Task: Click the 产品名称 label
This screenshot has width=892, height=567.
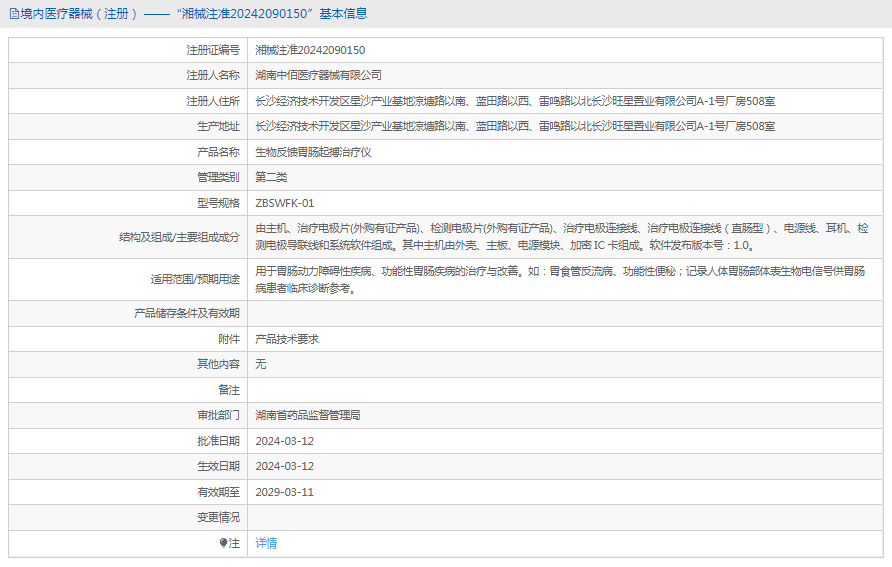Action: coord(218,152)
